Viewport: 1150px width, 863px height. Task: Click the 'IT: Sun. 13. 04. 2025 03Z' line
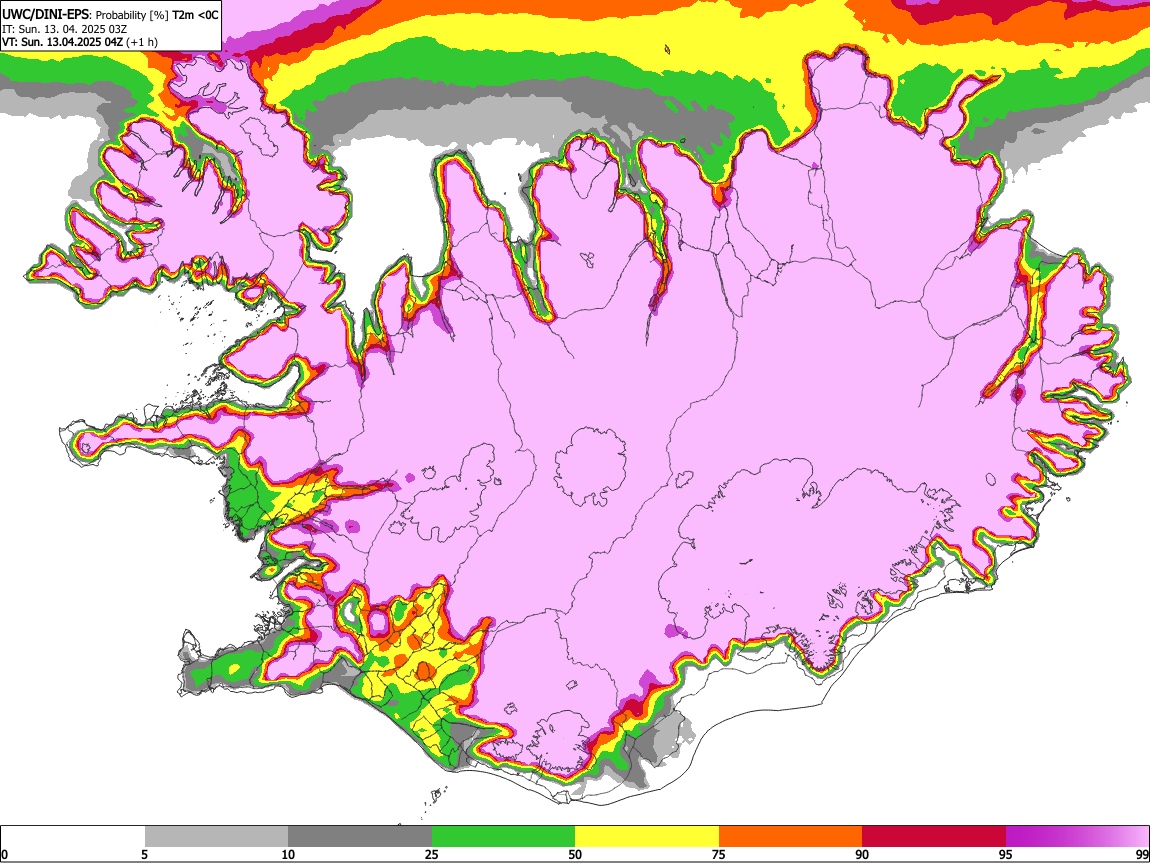coord(65,29)
